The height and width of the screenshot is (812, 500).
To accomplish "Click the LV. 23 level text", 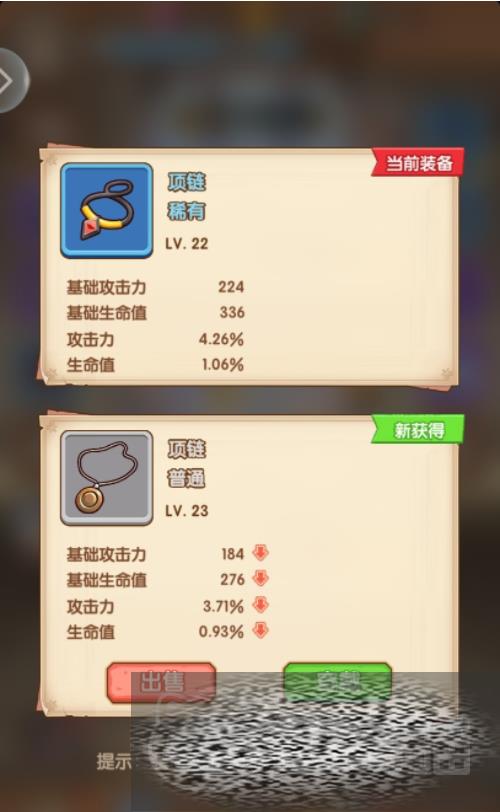I will coord(187,511).
